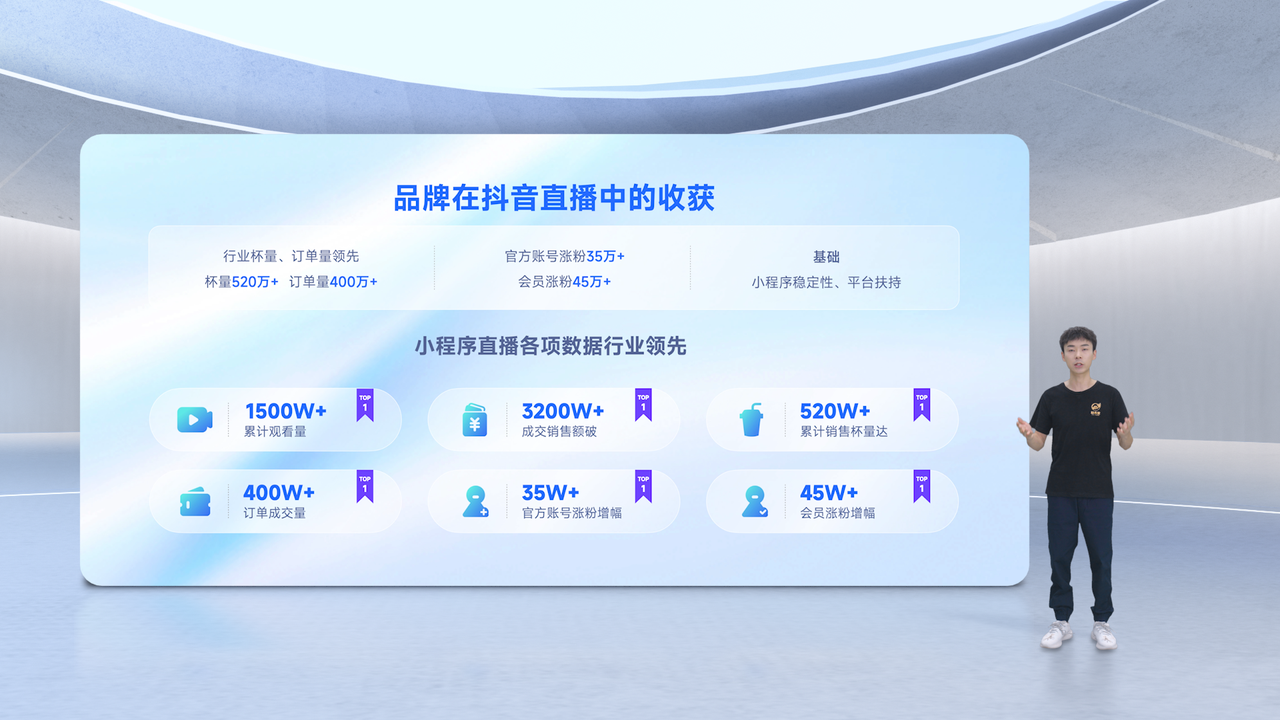Click the video camera icon beside 1500W+
The height and width of the screenshot is (720, 1280).
coord(195,420)
